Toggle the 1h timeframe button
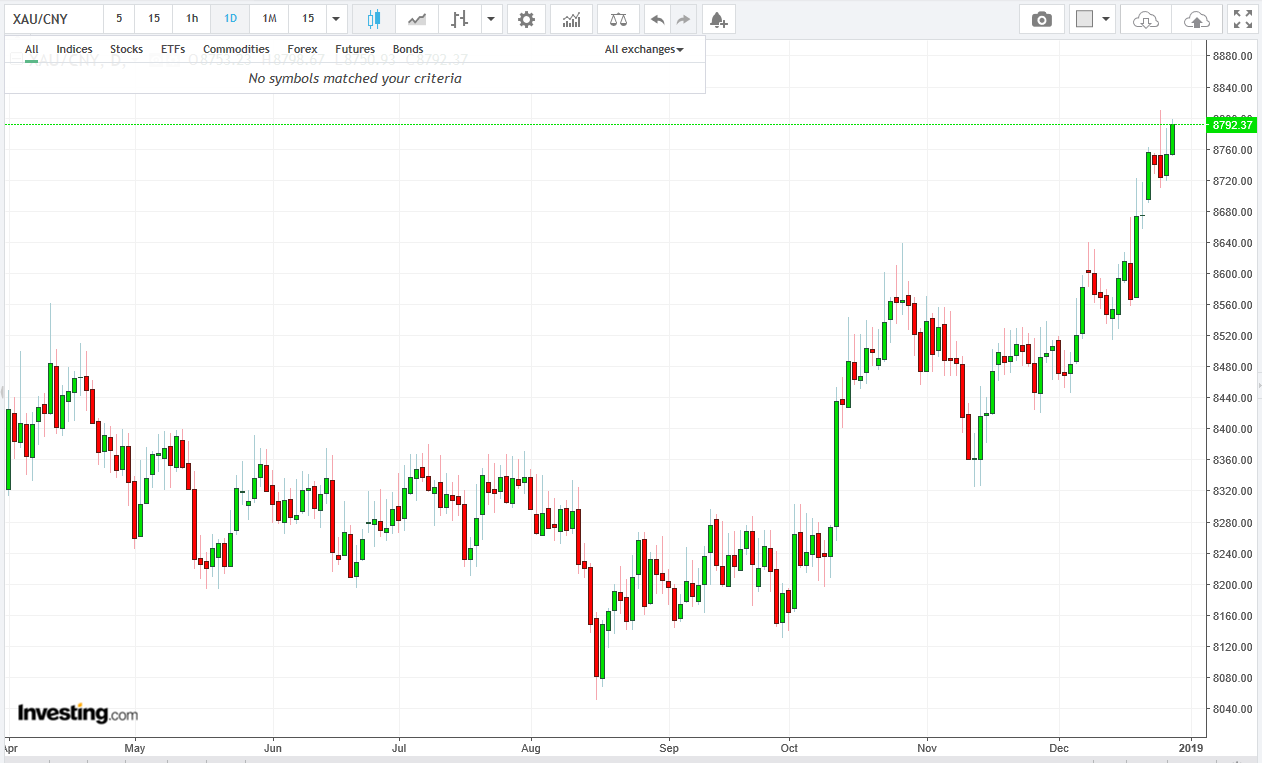The image size is (1262, 763). tap(192, 19)
